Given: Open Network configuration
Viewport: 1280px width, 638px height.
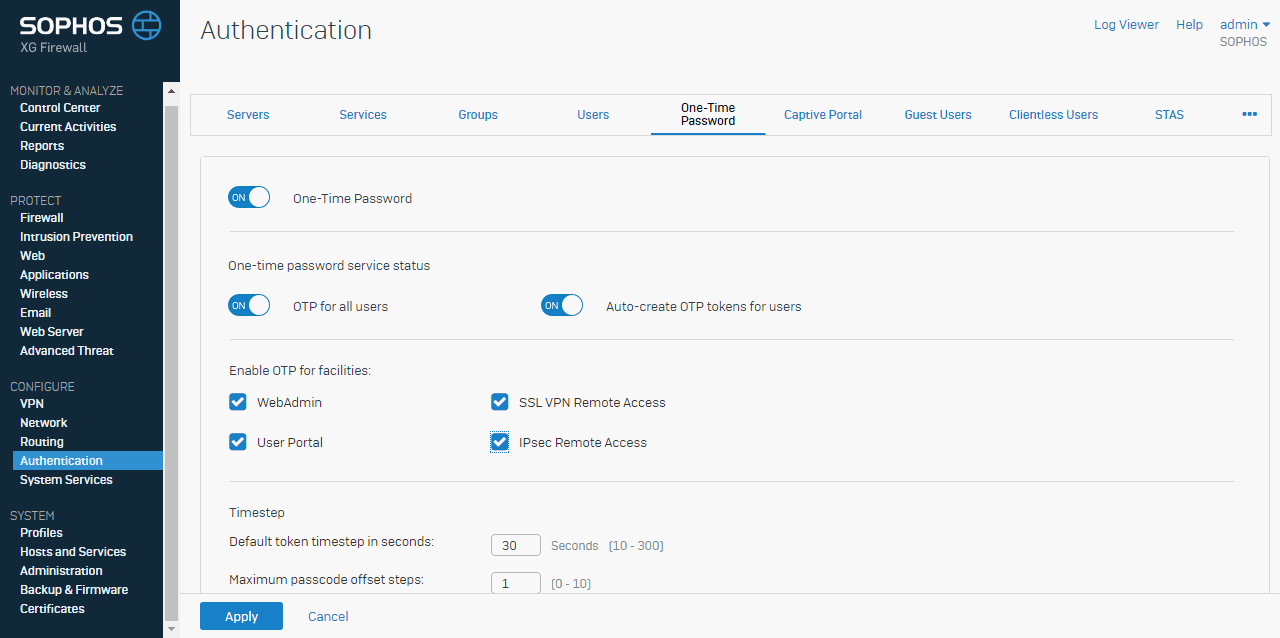Looking at the screenshot, I should [44, 423].
